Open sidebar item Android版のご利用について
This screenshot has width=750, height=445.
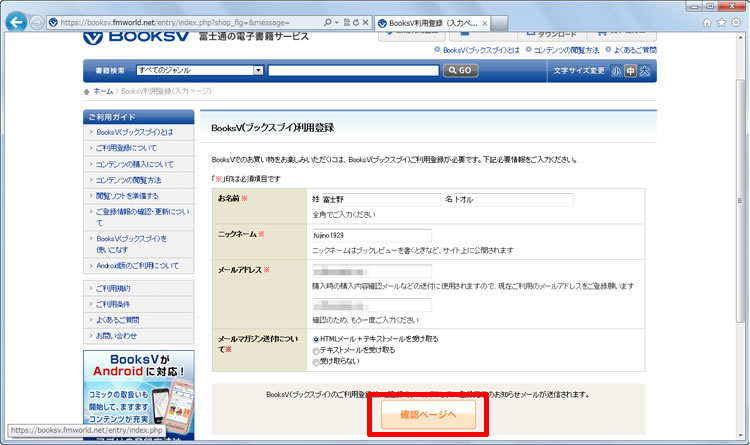(x=139, y=266)
